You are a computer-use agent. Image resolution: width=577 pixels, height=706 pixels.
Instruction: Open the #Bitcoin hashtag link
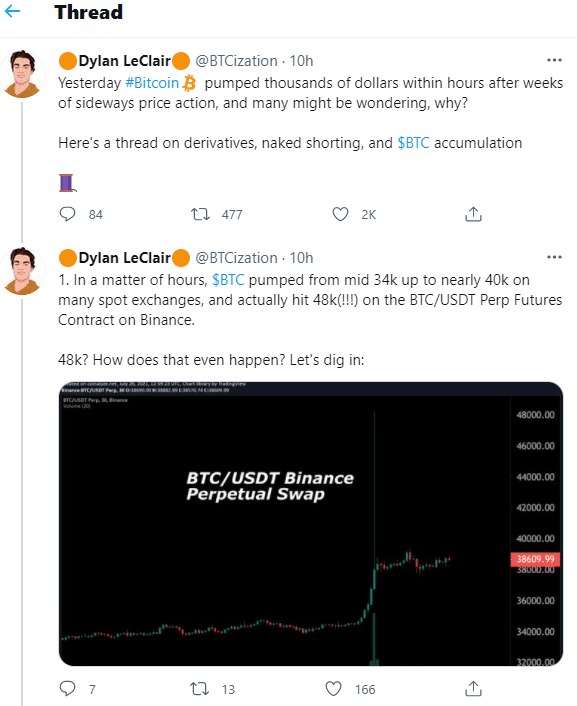coord(152,83)
